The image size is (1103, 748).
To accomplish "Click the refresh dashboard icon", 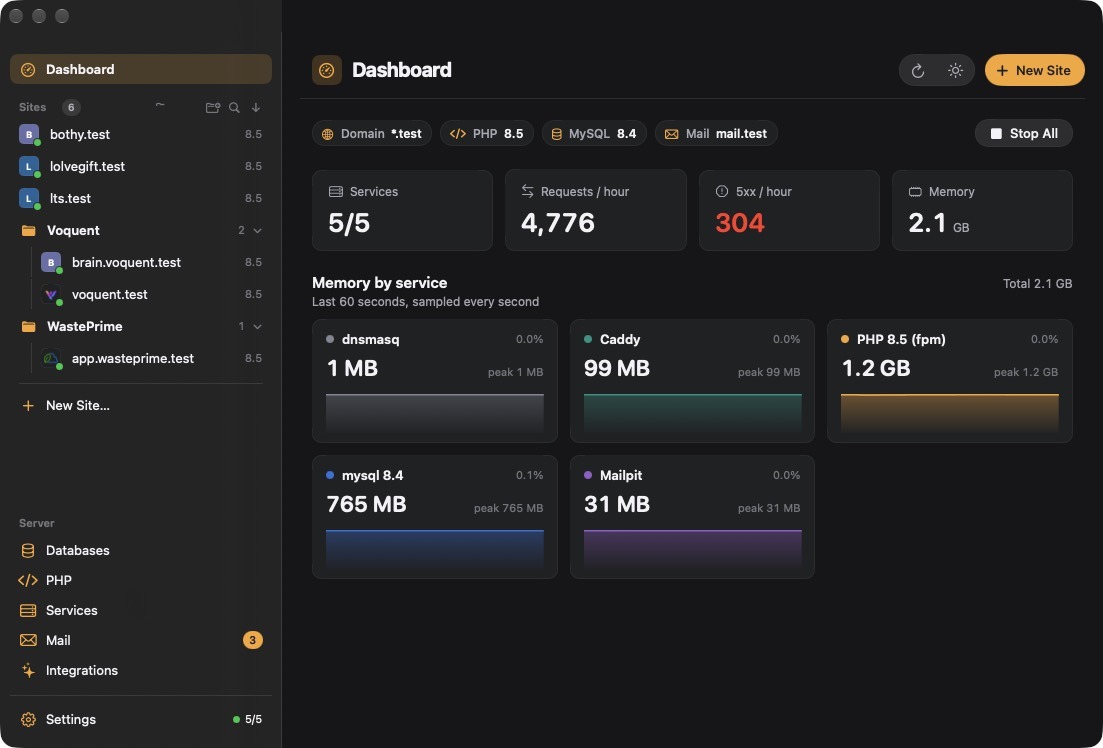I will [x=917, y=70].
